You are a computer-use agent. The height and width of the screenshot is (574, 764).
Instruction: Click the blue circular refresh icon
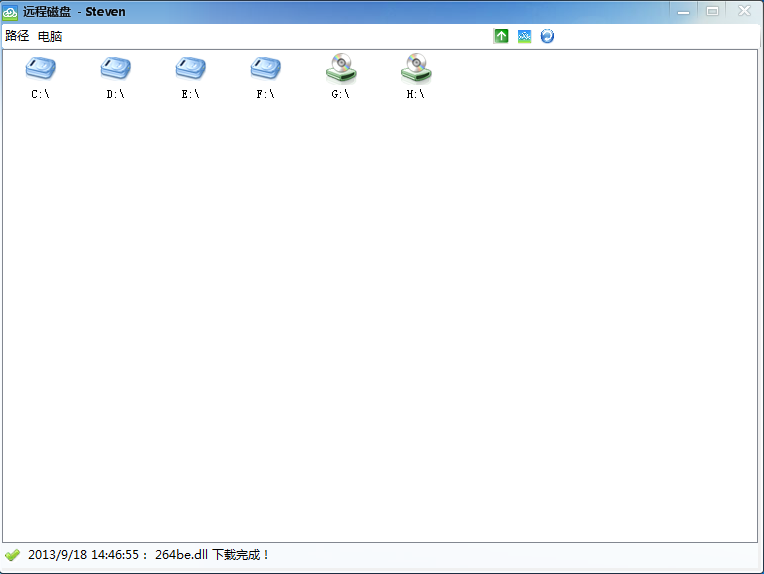coord(547,36)
